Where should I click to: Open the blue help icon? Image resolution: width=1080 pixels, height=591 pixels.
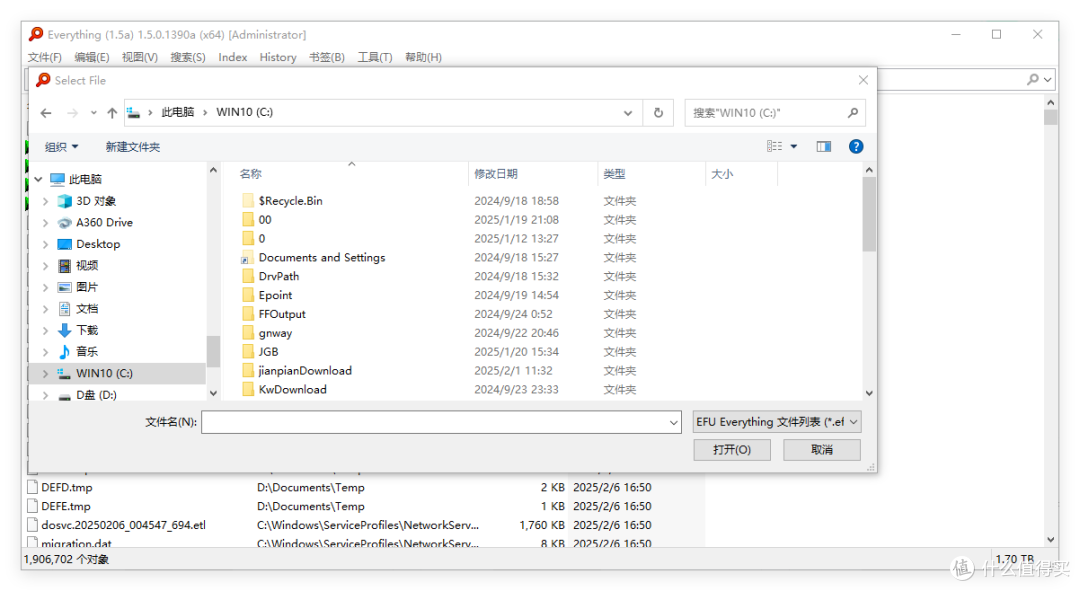click(x=856, y=146)
